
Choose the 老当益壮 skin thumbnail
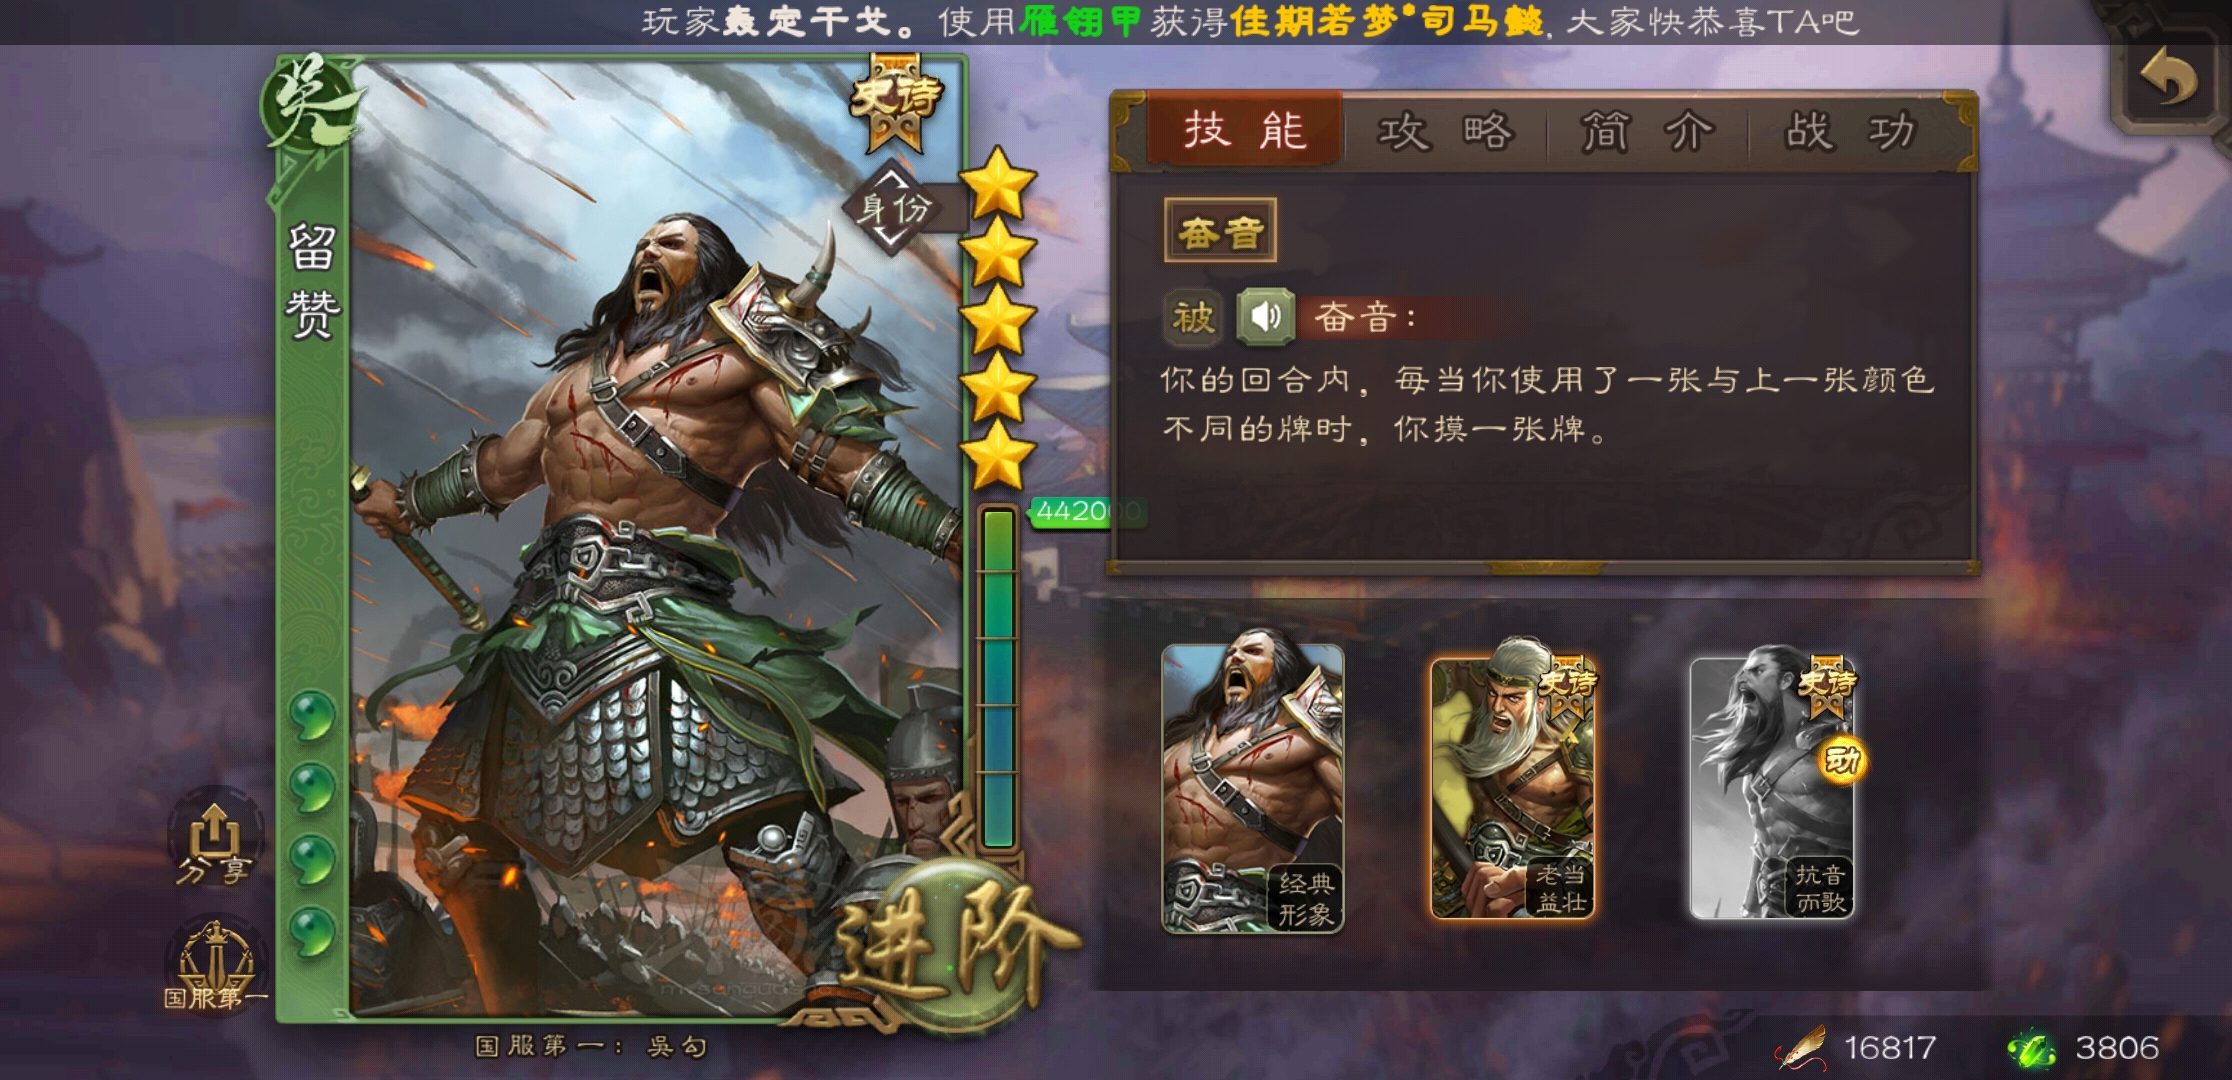point(1513,789)
